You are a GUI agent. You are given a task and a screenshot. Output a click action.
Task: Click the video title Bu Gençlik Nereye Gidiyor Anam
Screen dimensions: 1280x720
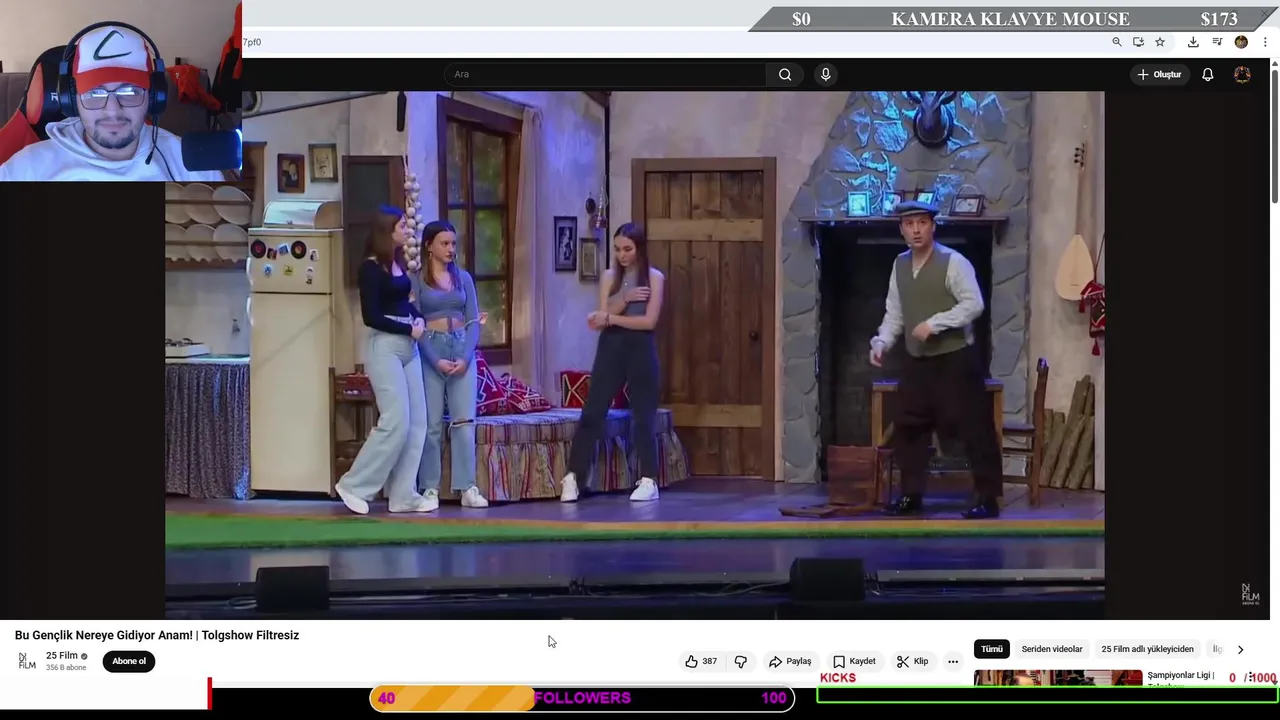(x=157, y=635)
